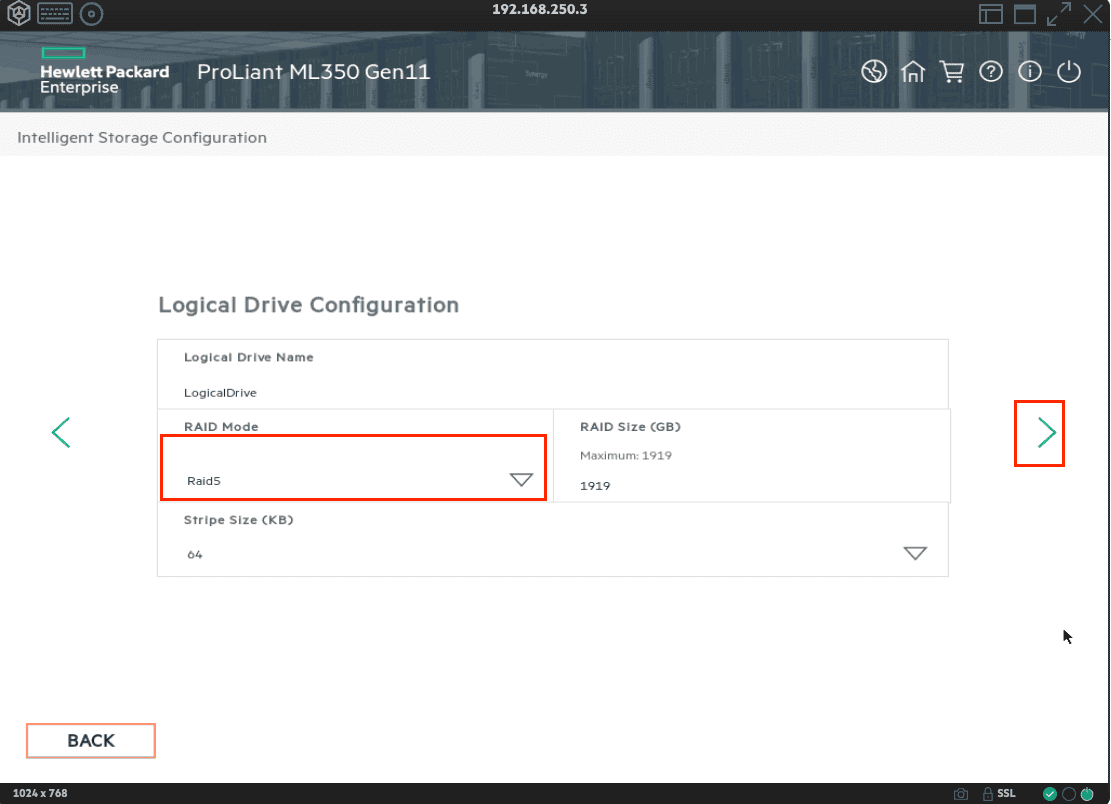Open the virtual keyboard icon in console bar
This screenshot has height=804, width=1111.
click(x=55, y=13)
